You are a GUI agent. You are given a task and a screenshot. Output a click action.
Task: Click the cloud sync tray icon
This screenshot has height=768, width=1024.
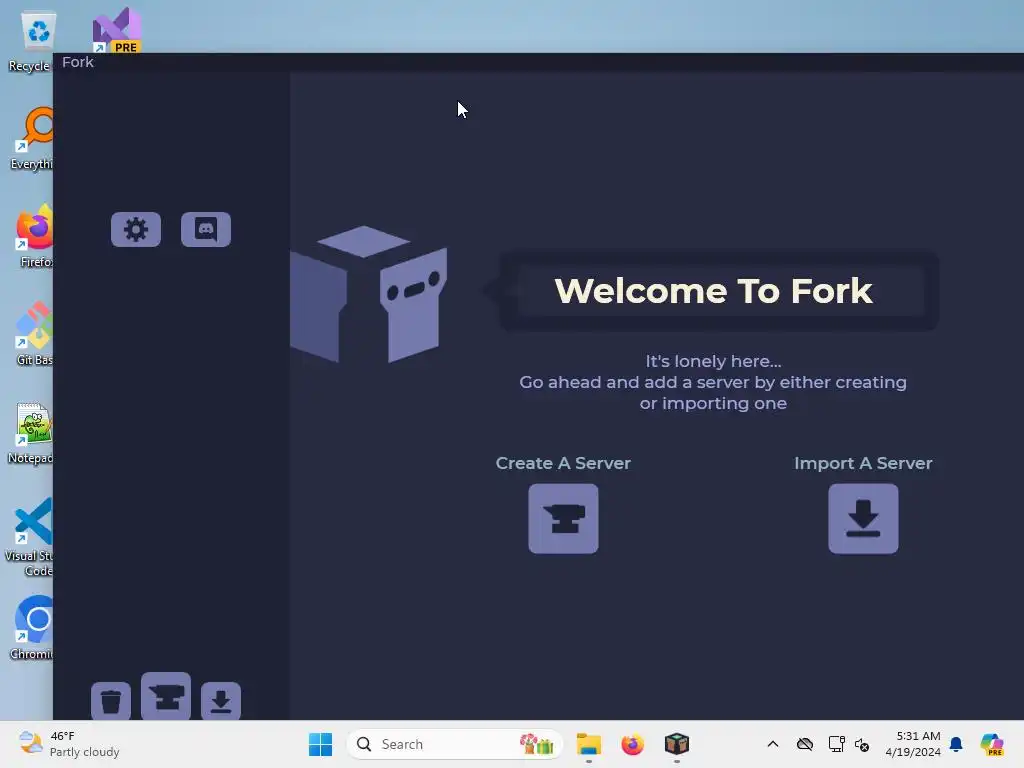(805, 744)
